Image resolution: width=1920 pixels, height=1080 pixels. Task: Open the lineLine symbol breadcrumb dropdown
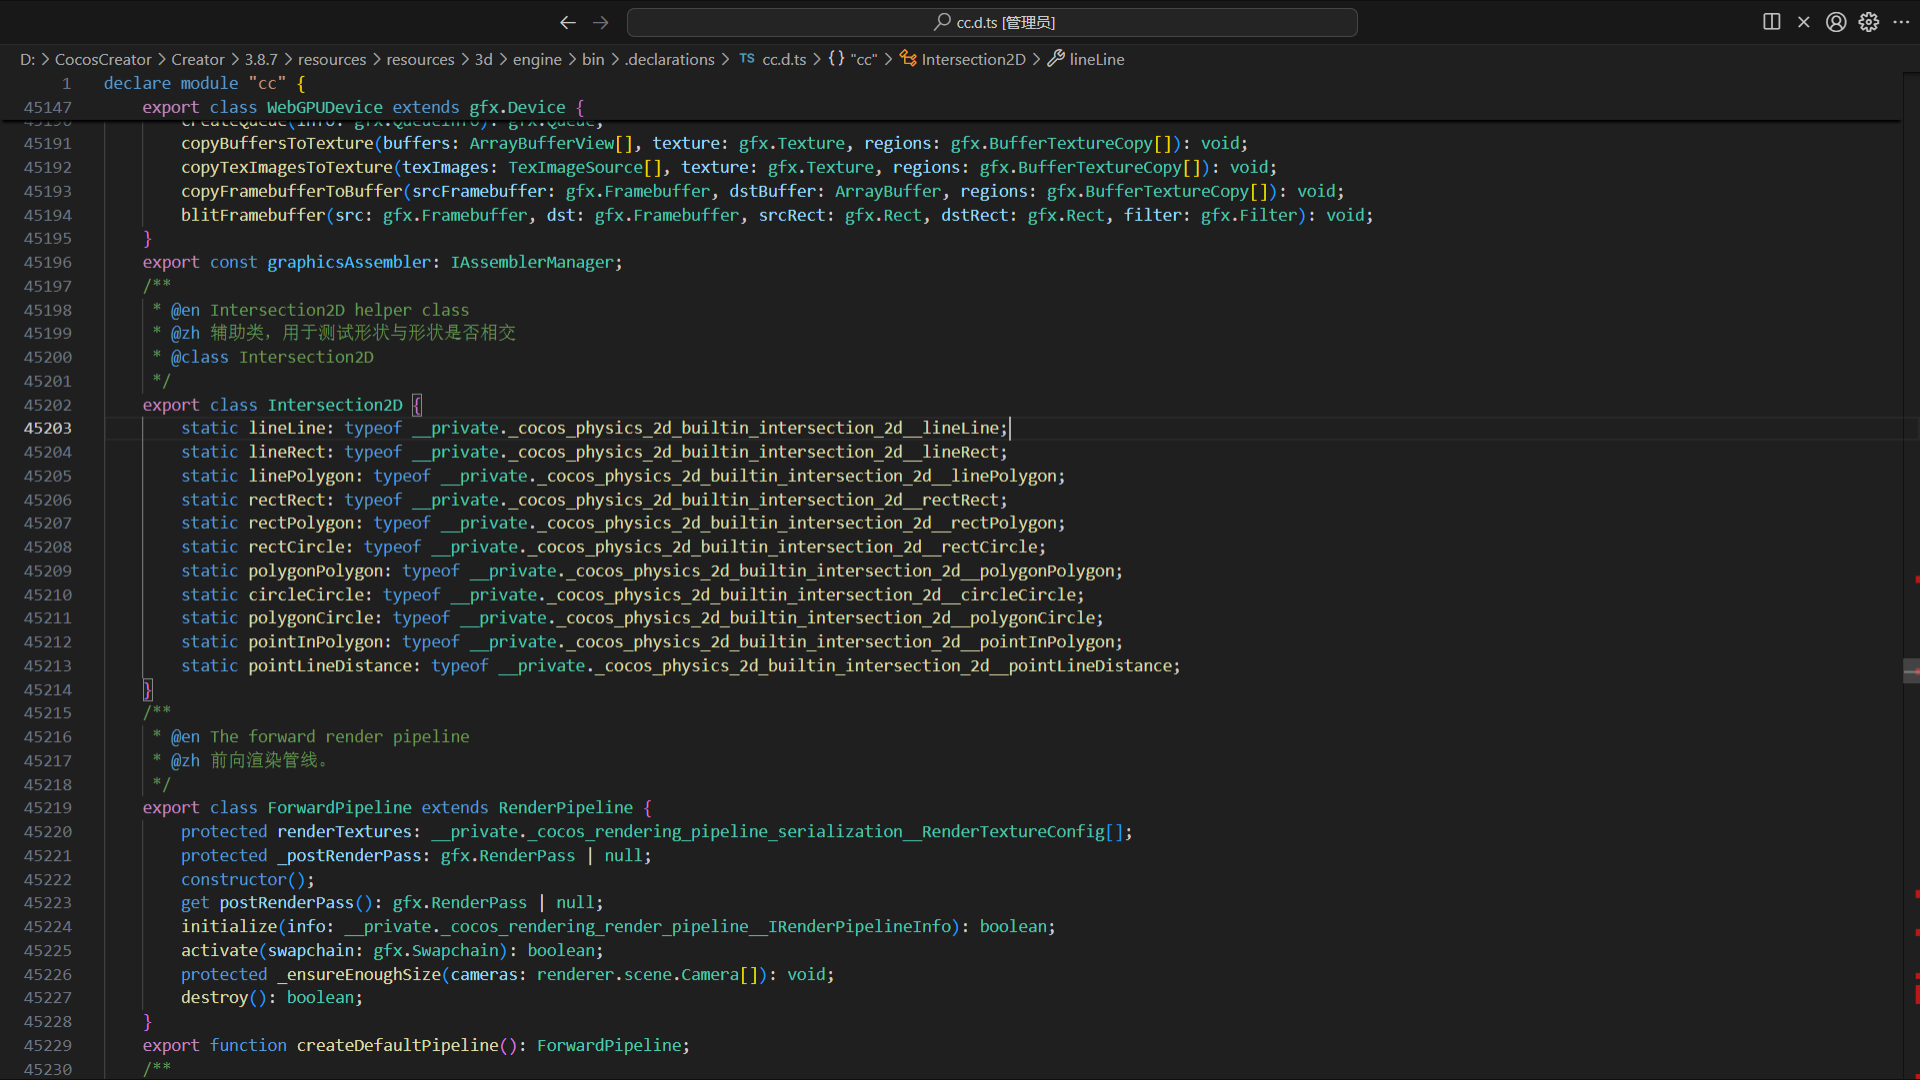[1096, 59]
